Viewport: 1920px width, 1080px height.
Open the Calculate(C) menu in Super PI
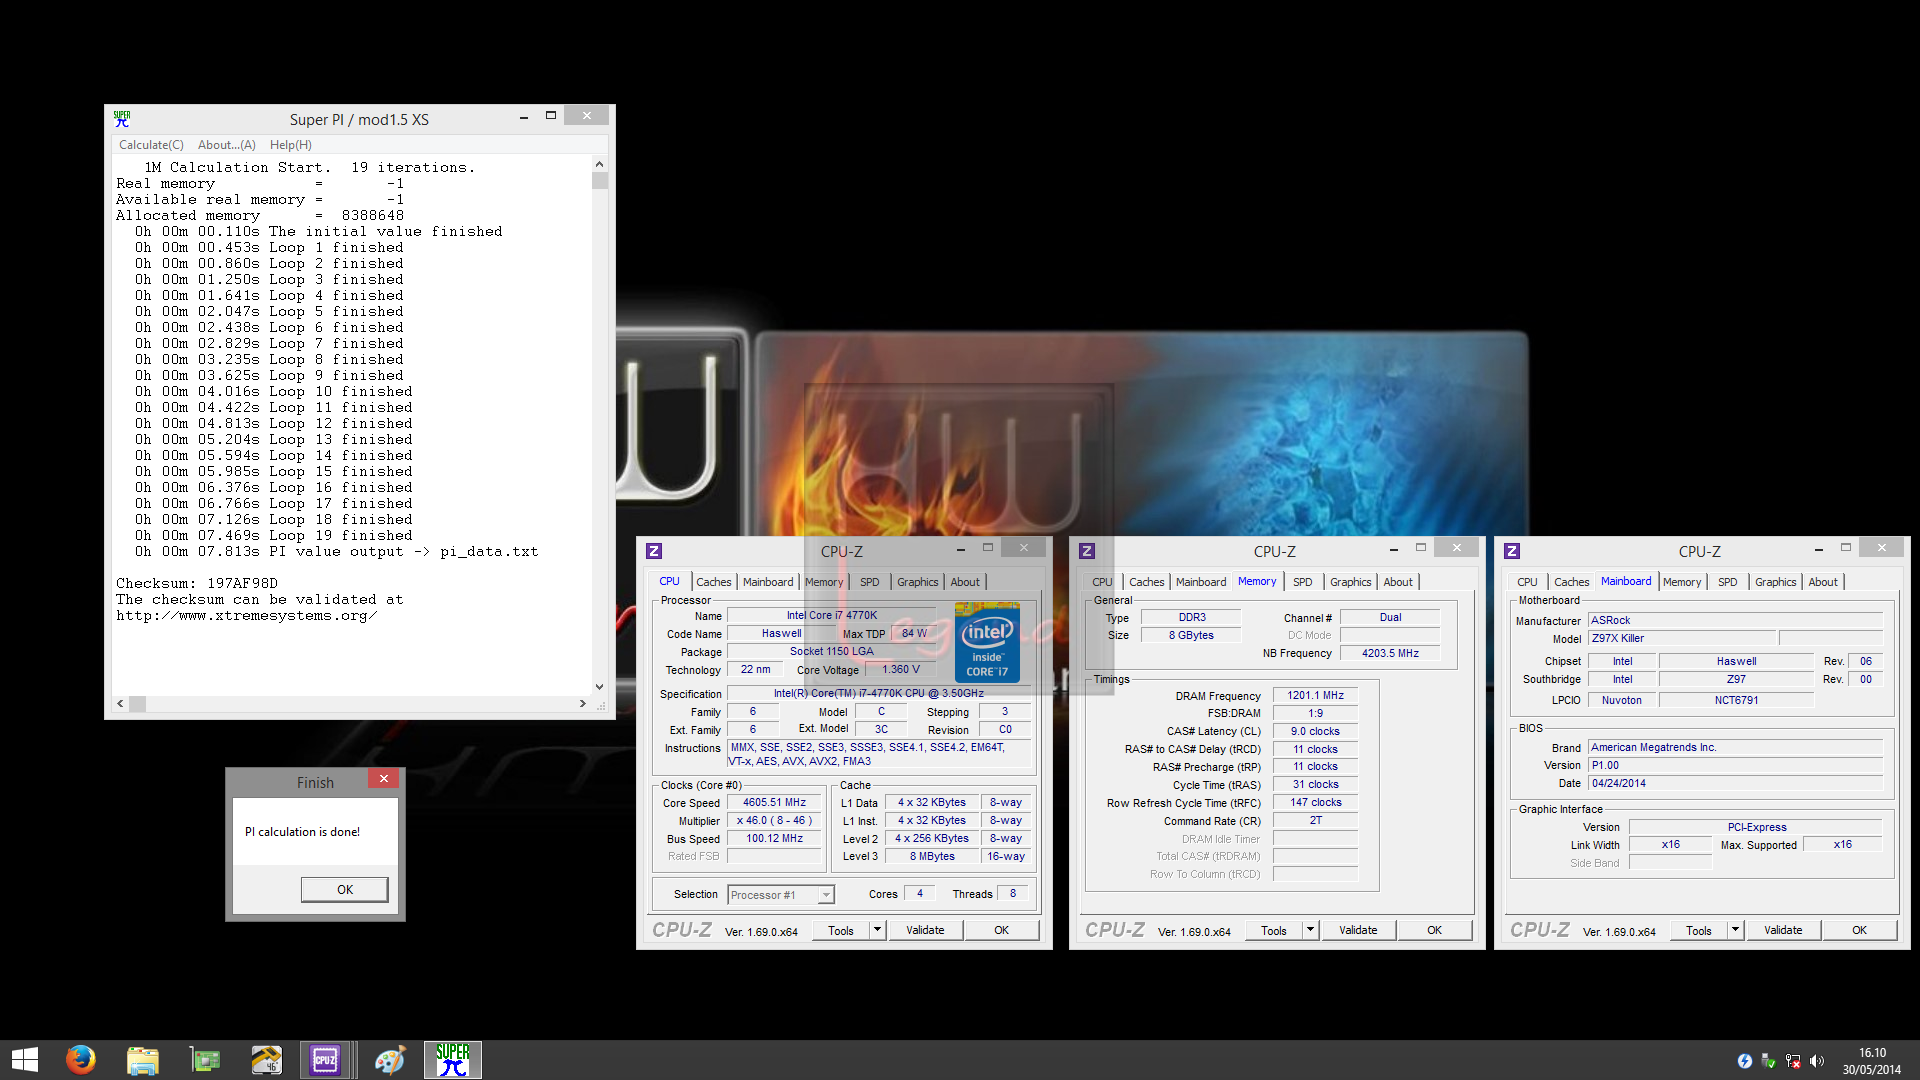pos(151,145)
